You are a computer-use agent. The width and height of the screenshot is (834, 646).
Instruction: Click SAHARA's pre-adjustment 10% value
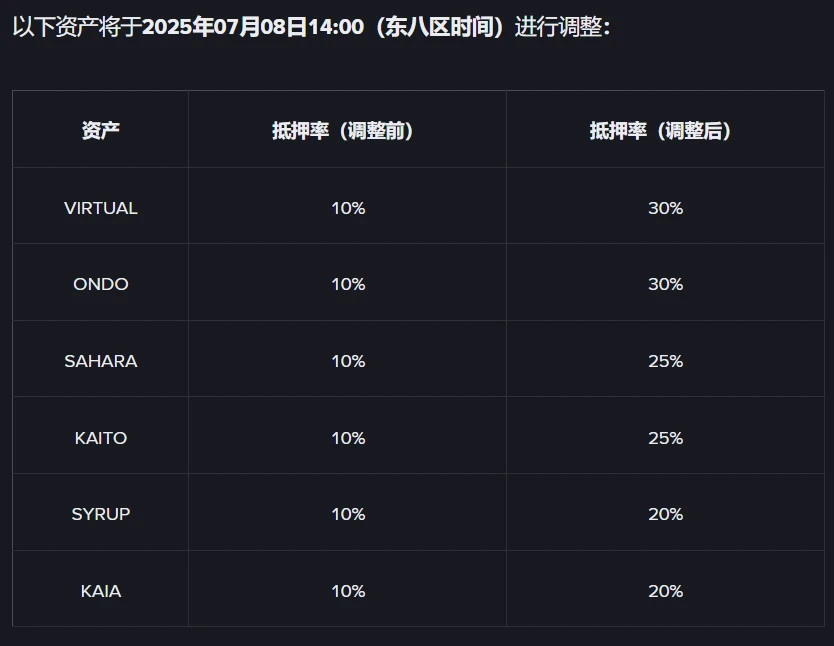(348, 361)
